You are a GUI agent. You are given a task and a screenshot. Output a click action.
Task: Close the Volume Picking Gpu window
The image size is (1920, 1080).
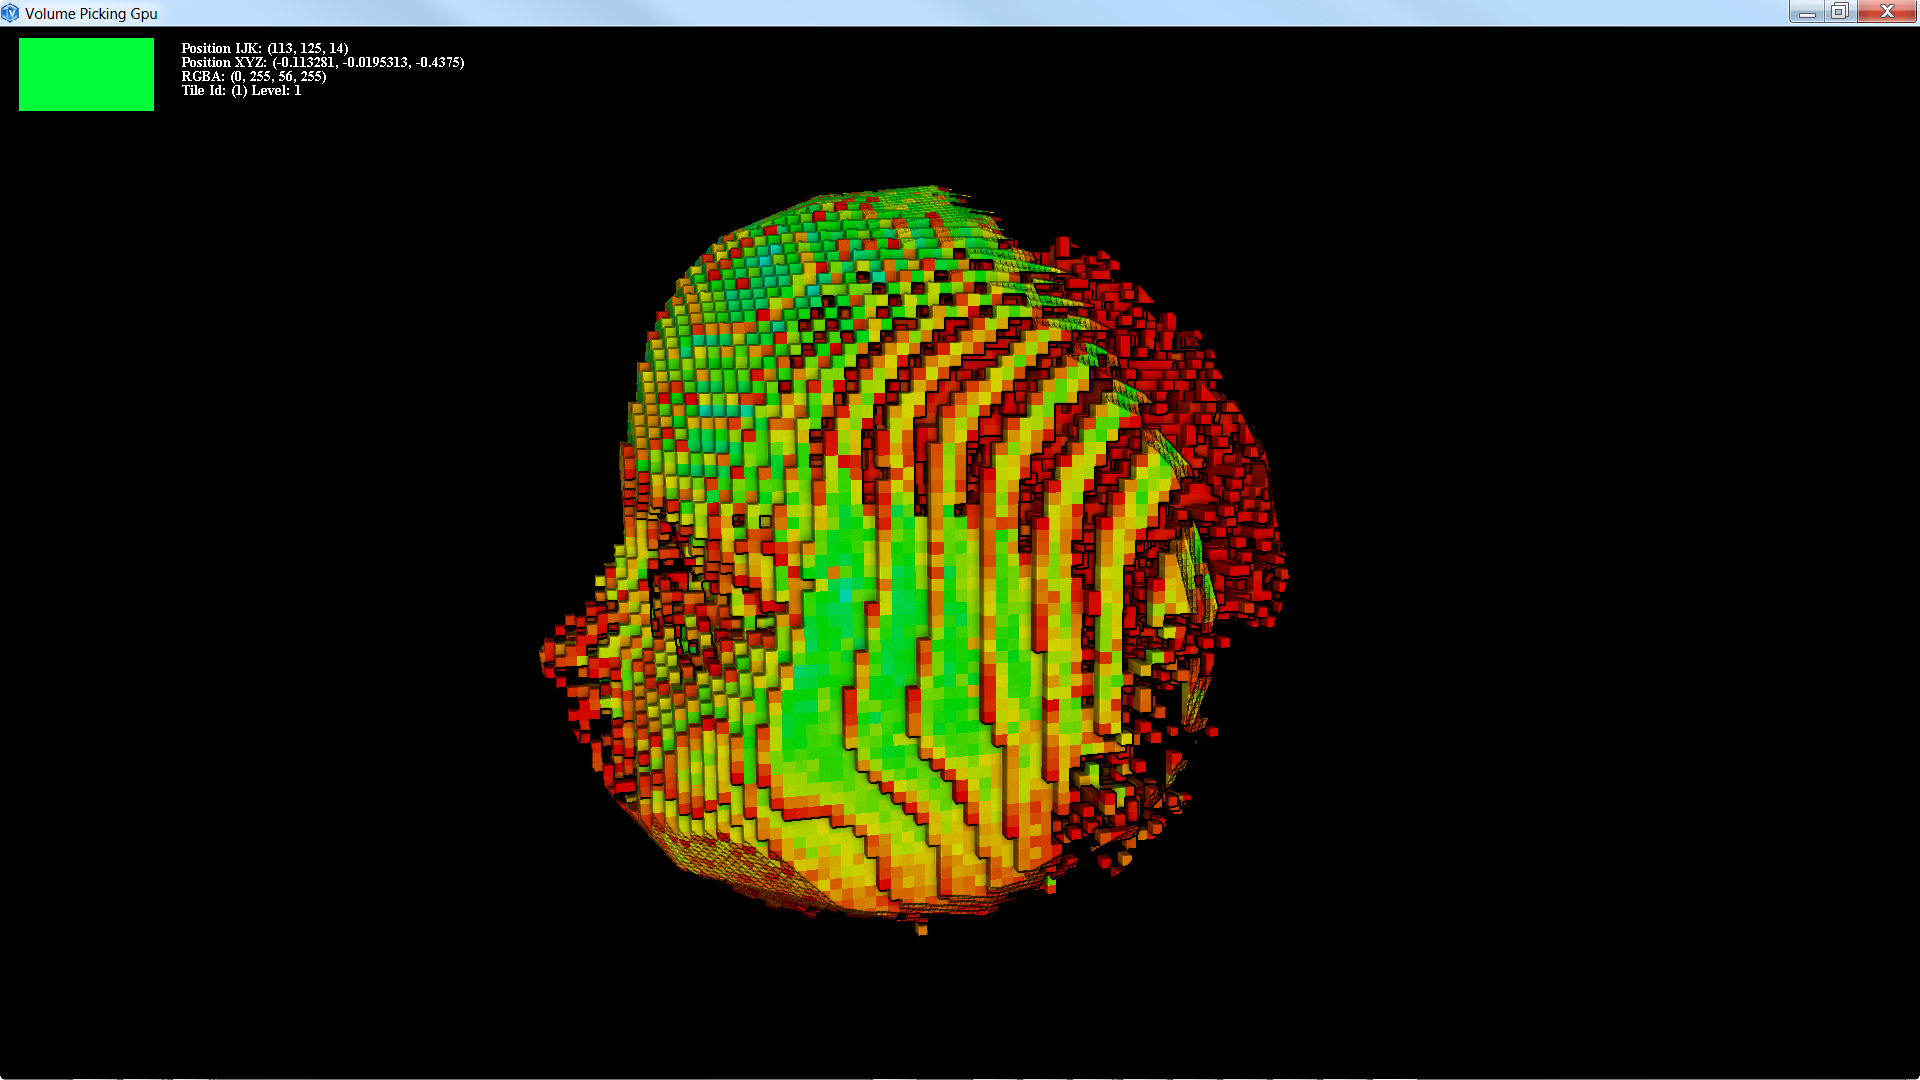click(1887, 12)
